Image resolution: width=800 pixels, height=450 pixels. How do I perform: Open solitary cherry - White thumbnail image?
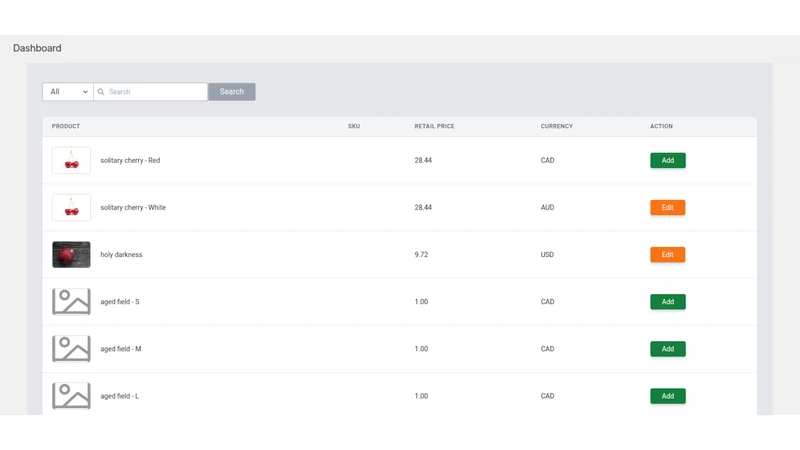click(71, 208)
